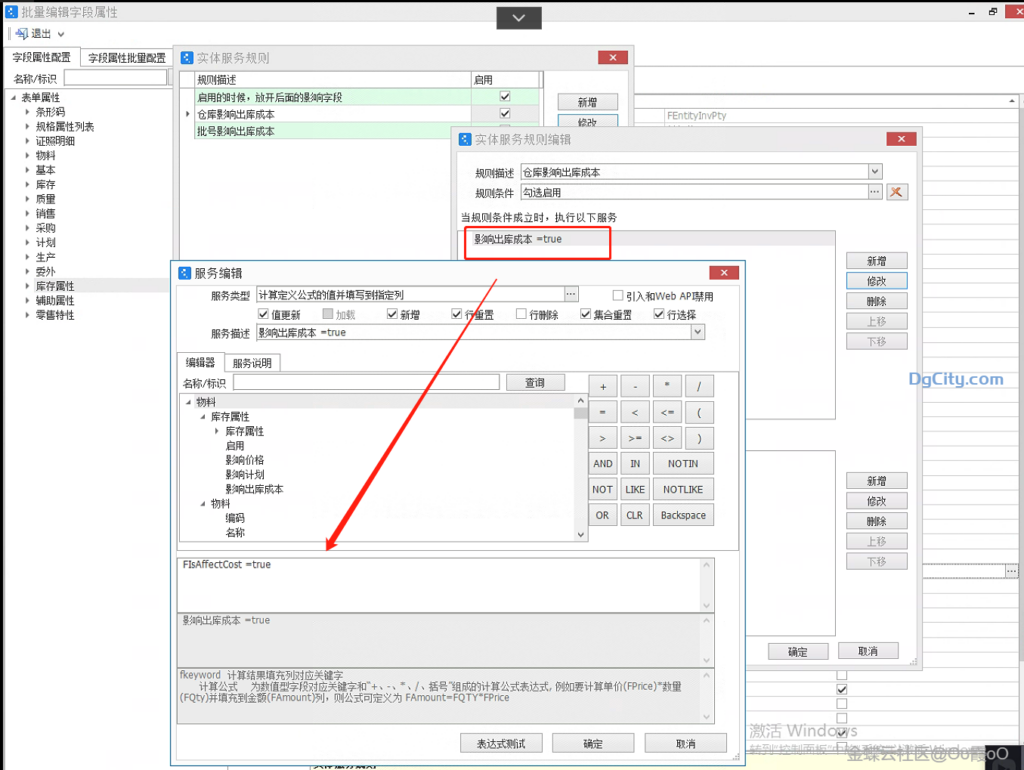1024x770 pixels.
Task: Click the 退出 exit toolbar icon
Action: [22, 34]
